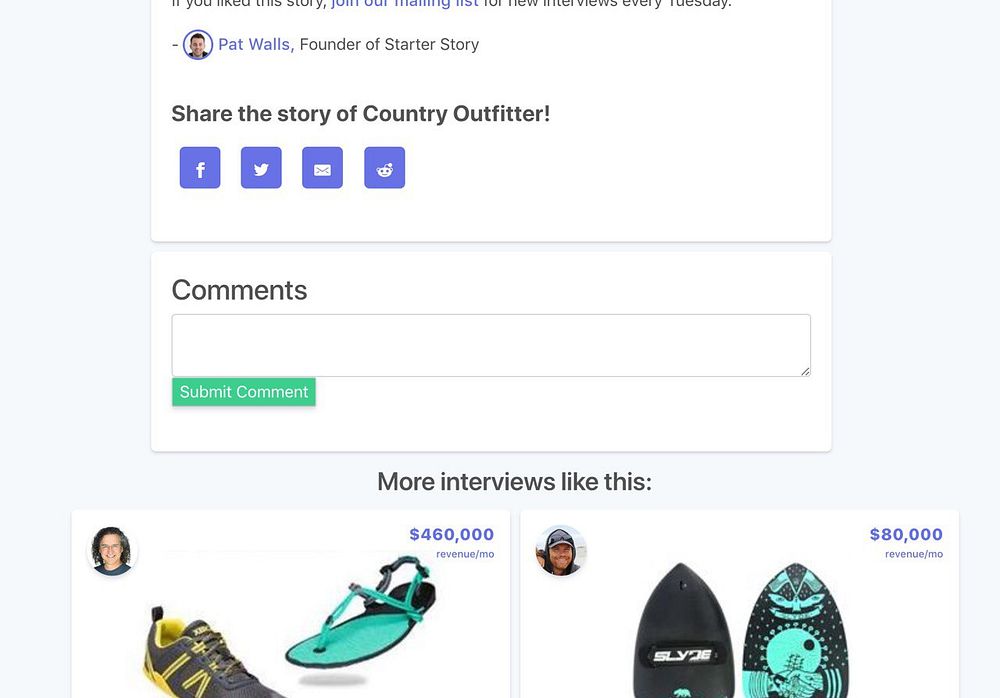Share the story on Twitter
The width and height of the screenshot is (1000, 698).
tap(261, 168)
